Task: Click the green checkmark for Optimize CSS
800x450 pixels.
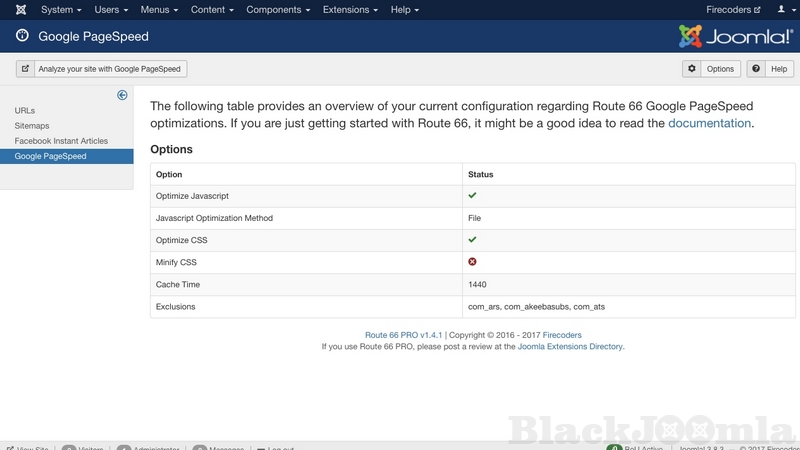Action: (x=472, y=240)
